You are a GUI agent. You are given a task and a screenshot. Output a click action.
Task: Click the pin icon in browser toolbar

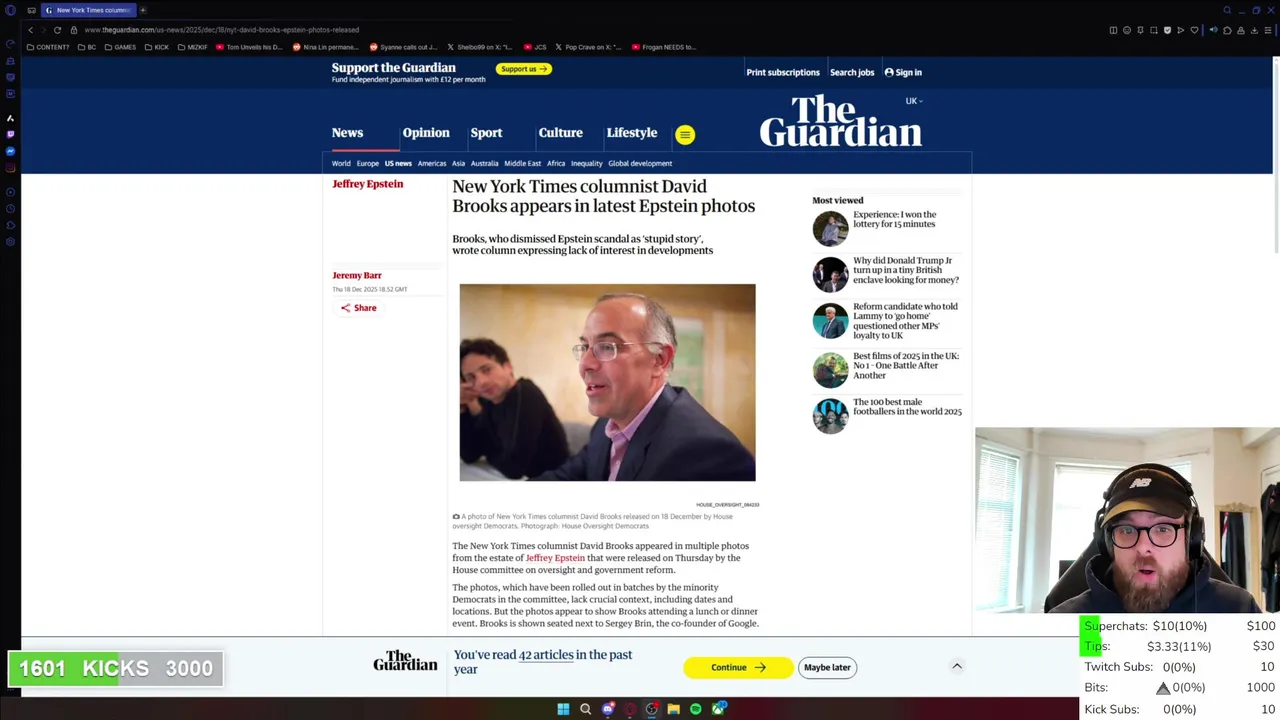1140,30
